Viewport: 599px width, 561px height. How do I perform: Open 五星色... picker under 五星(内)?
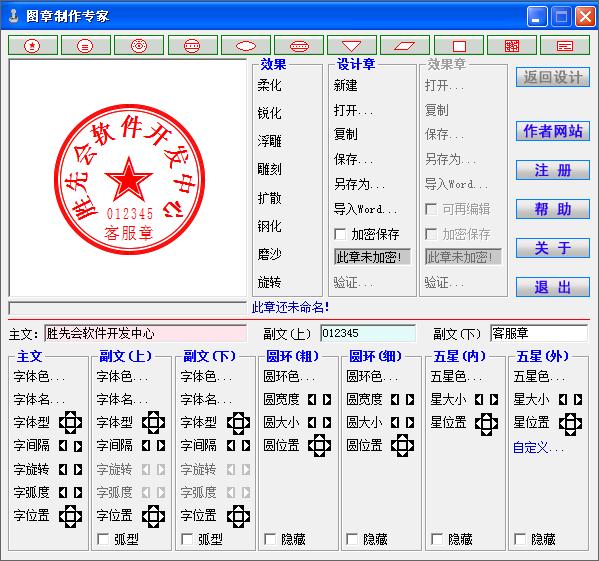456,377
